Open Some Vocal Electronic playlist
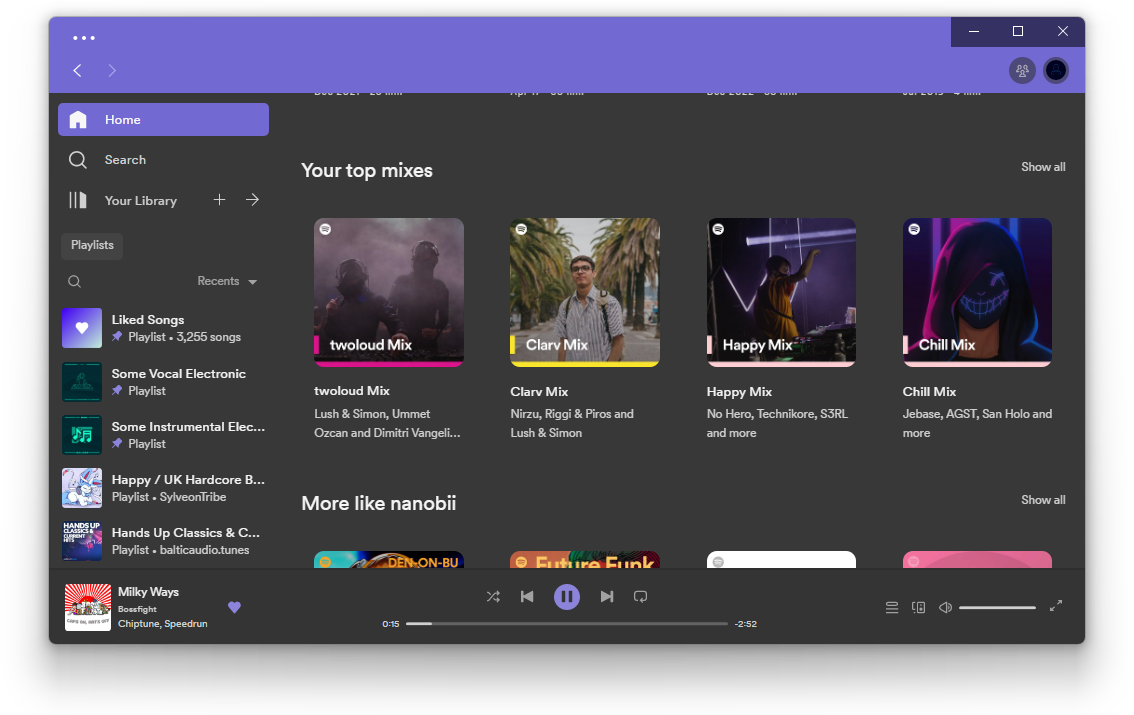1134x715 pixels. [x=163, y=382]
